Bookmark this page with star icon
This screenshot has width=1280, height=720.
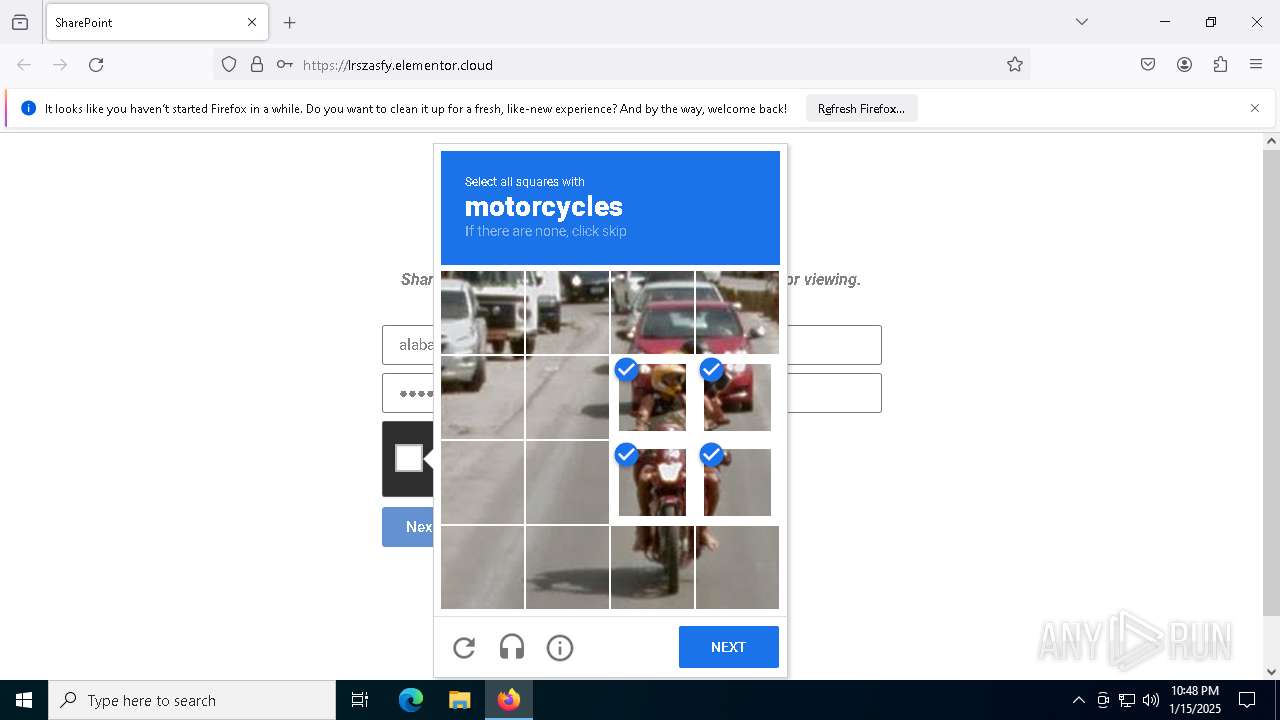pyautogui.click(x=1015, y=65)
